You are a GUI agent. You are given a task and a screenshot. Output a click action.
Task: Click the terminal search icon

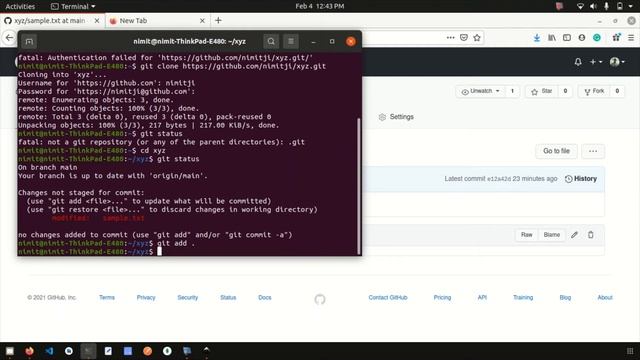[x=271, y=41]
